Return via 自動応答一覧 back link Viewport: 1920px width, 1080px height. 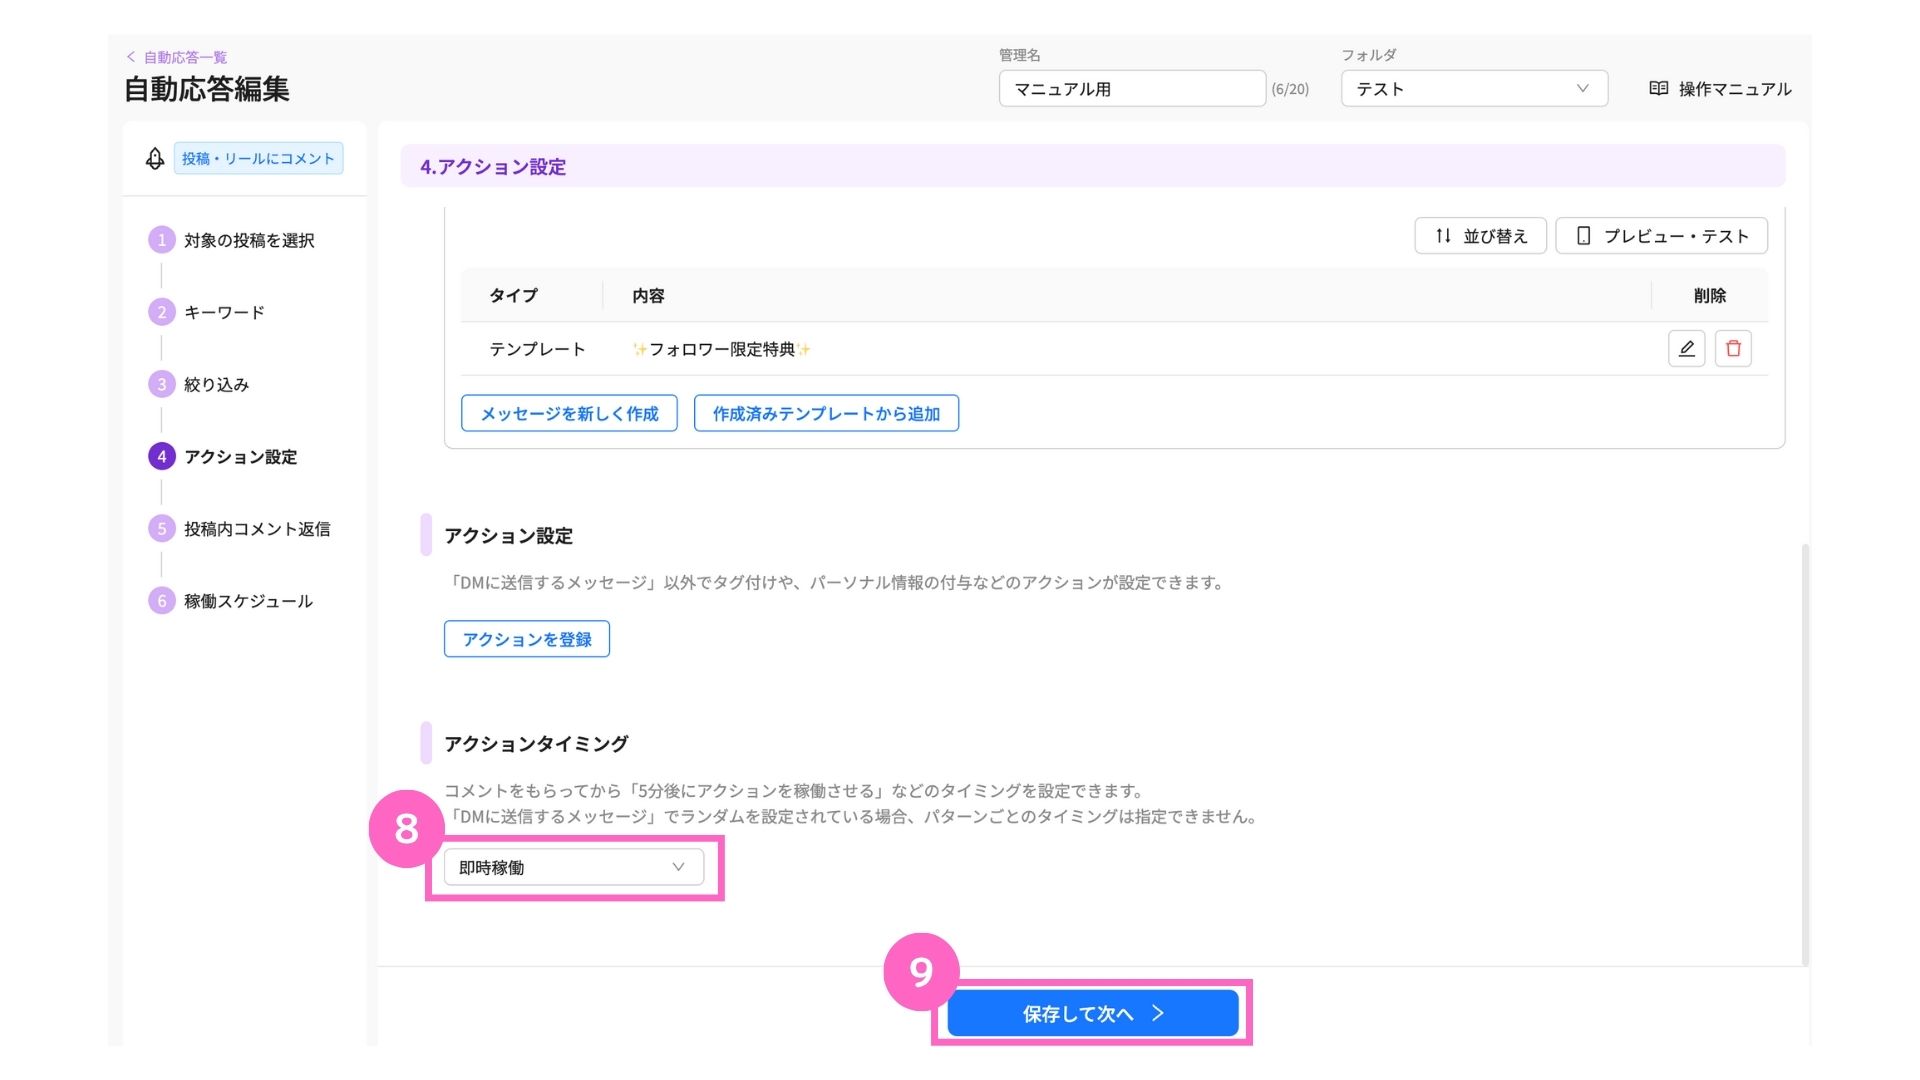click(178, 57)
